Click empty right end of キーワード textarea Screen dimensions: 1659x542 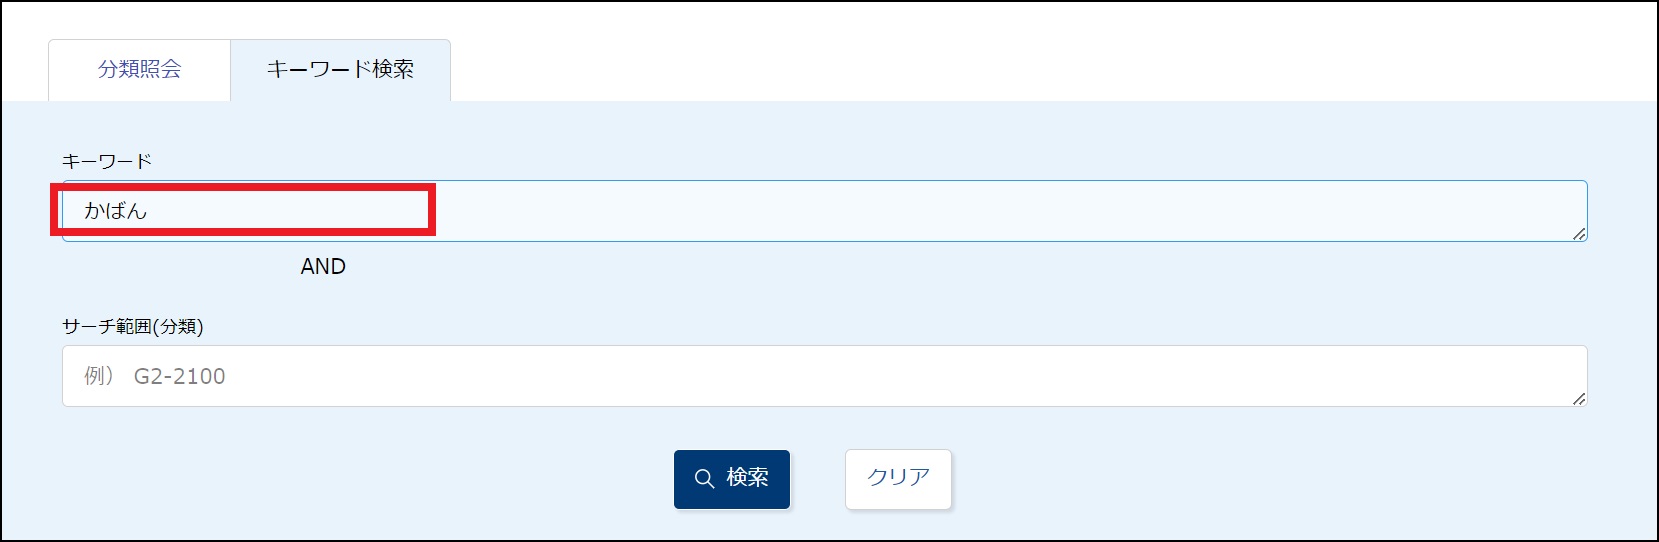pos(1400,211)
